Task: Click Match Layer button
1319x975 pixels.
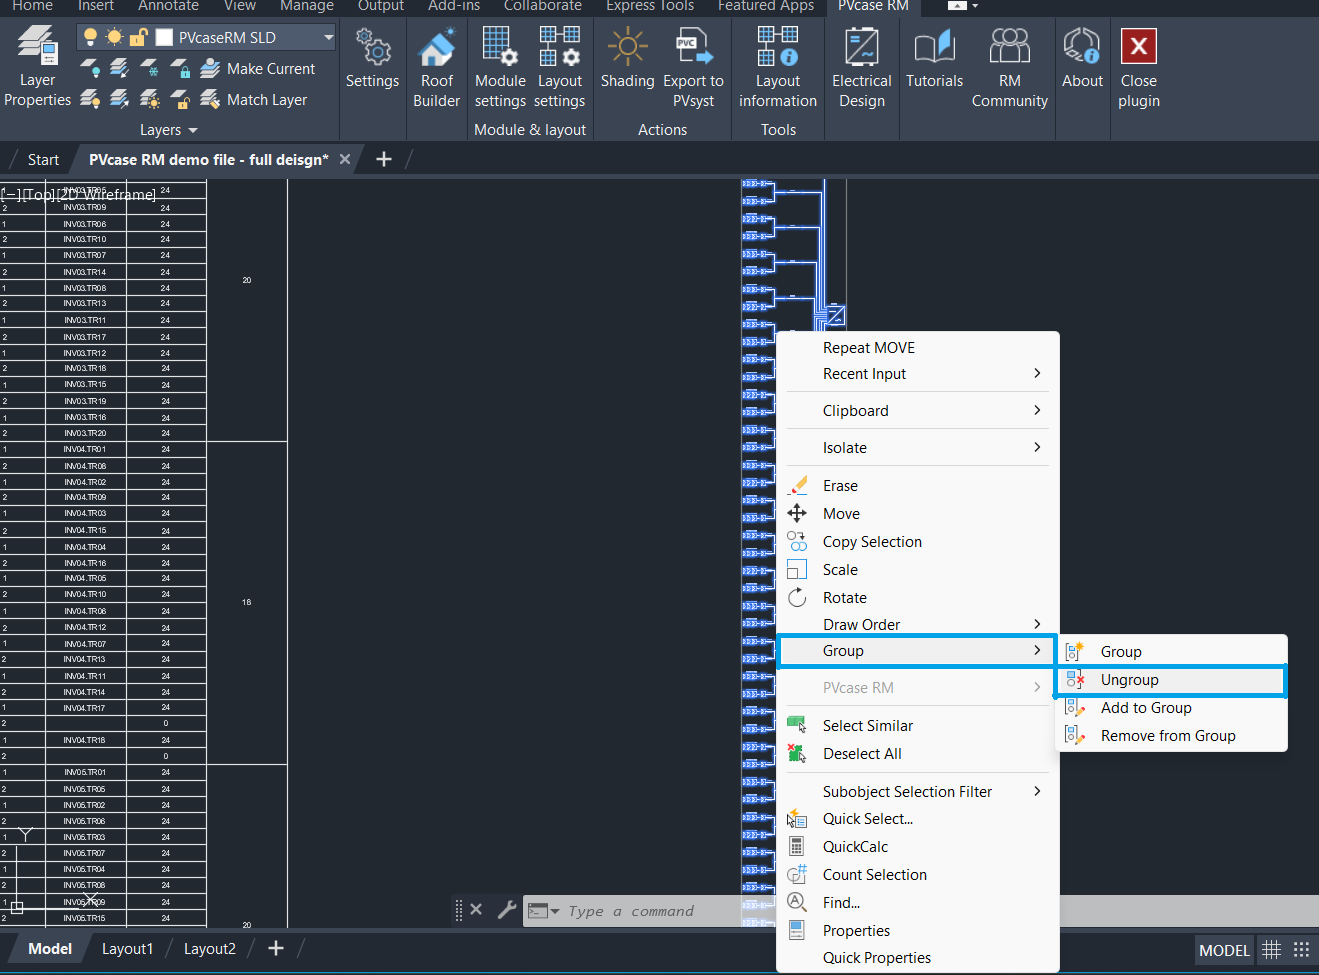Action: click(254, 99)
